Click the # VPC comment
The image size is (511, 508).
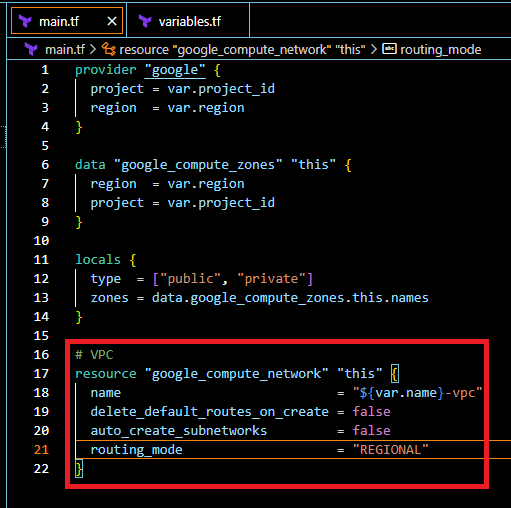[94, 355]
